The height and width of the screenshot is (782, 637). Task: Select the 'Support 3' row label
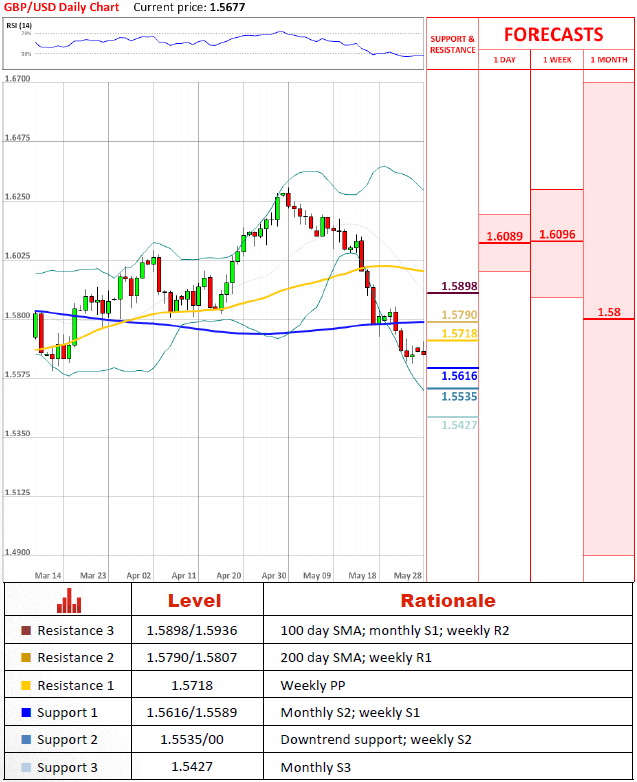(67, 768)
